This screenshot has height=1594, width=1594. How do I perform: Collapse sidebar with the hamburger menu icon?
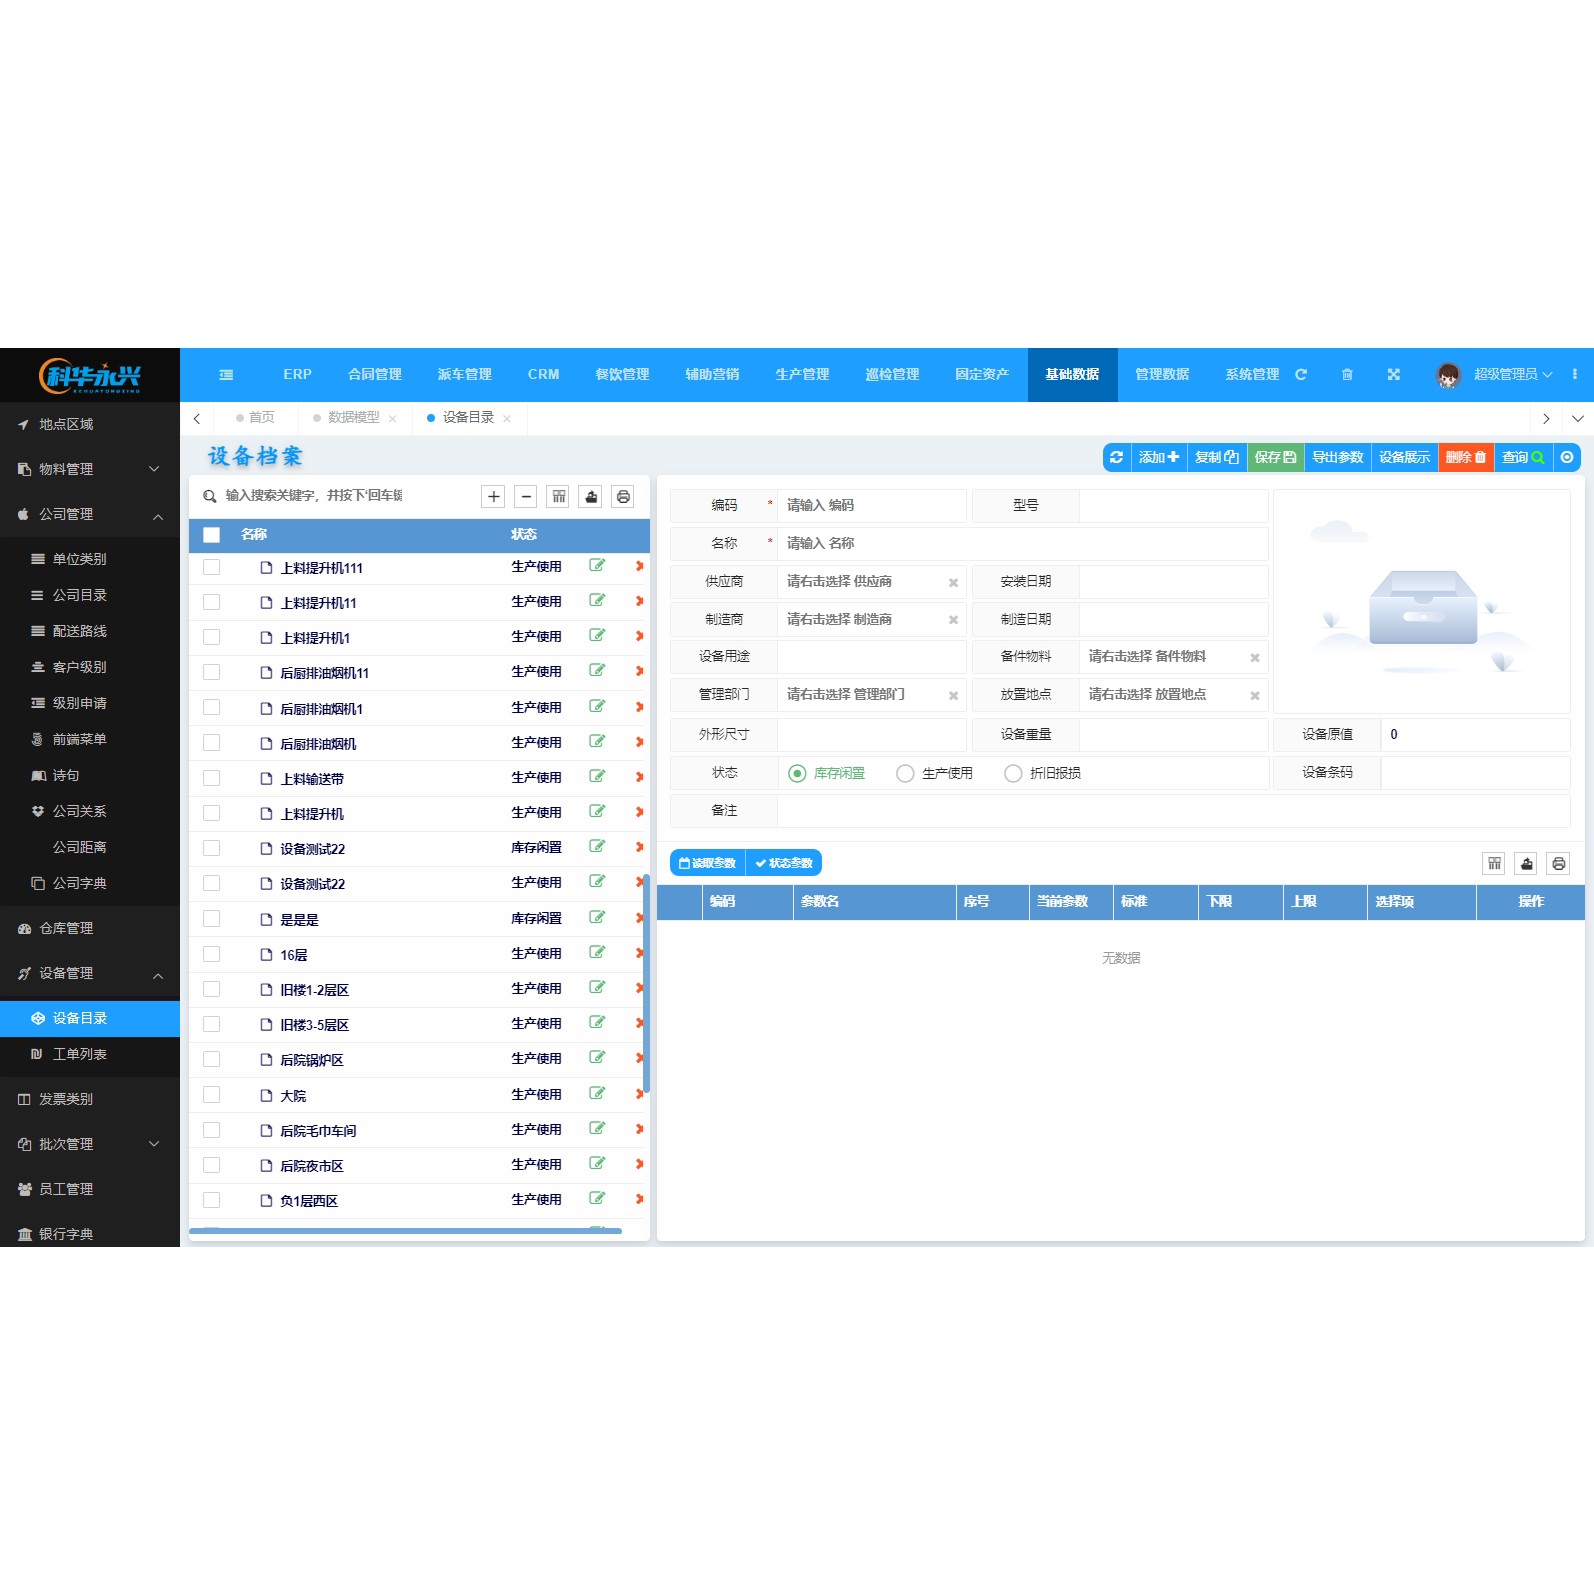click(x=226, y=375)
